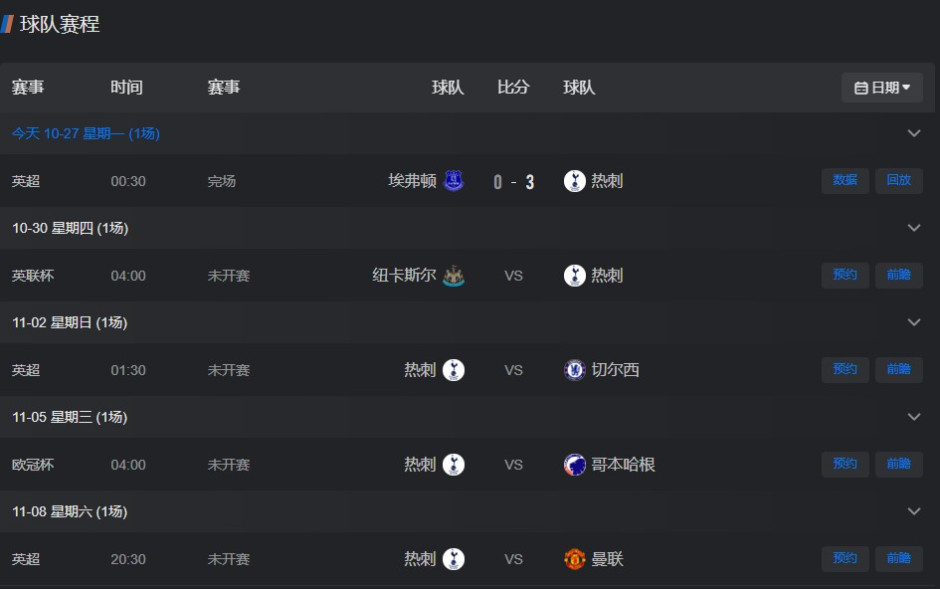940x589 pixels.
Task: Open 前瞻 preview for the 曼联 match
Action: coord(898,559)
